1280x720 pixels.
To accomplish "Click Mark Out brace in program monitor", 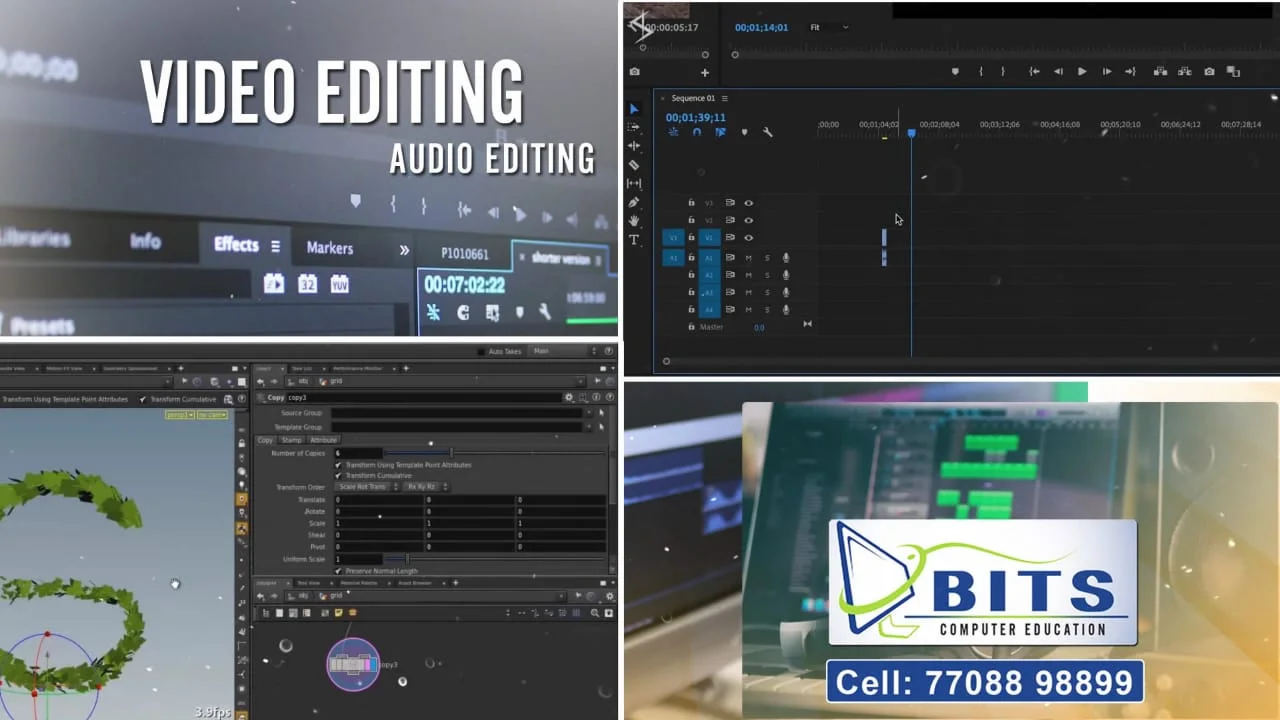I will pos(1004,71).
